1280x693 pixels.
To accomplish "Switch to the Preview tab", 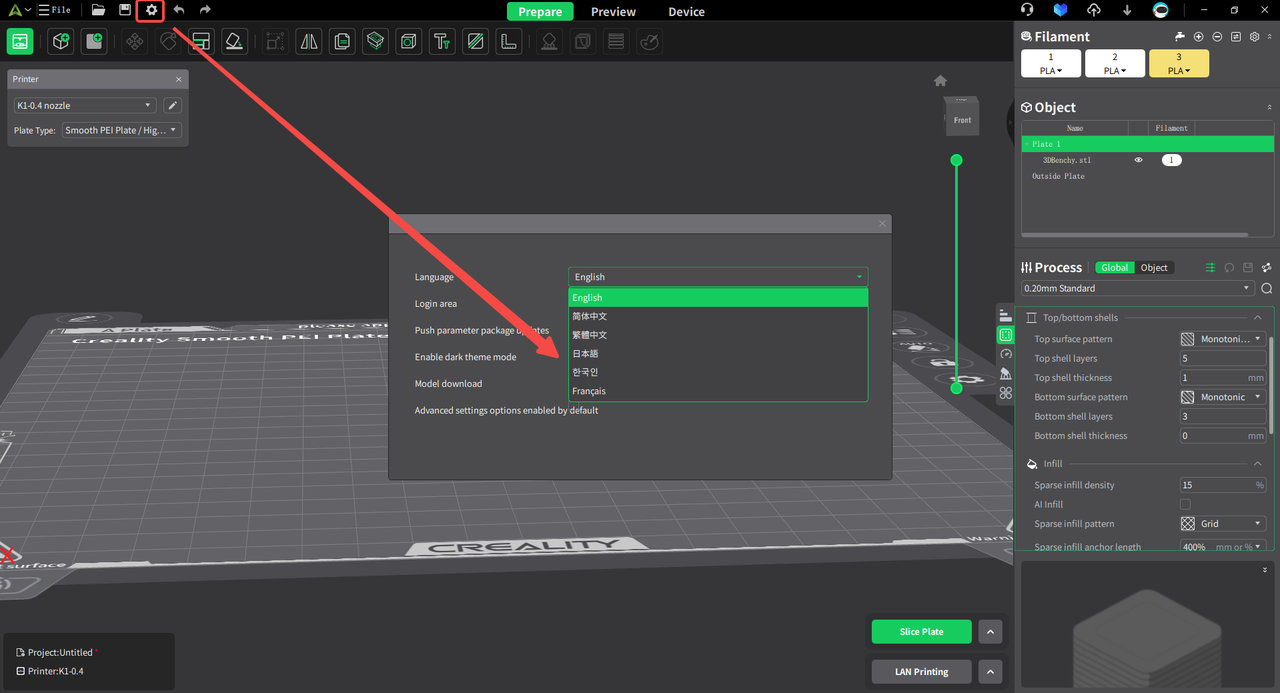I will (x=613, y=11).
